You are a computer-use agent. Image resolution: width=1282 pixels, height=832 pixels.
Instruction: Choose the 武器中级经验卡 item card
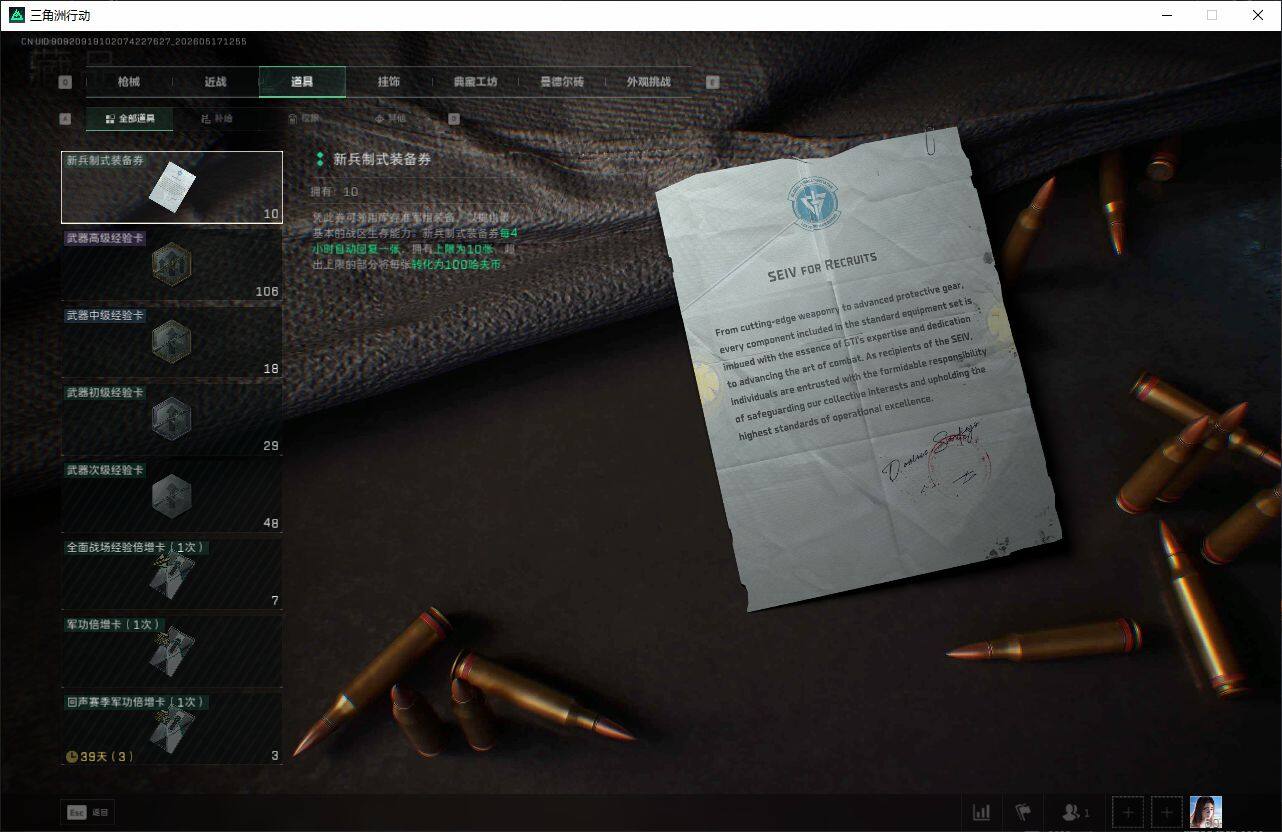tap(172, 342)
